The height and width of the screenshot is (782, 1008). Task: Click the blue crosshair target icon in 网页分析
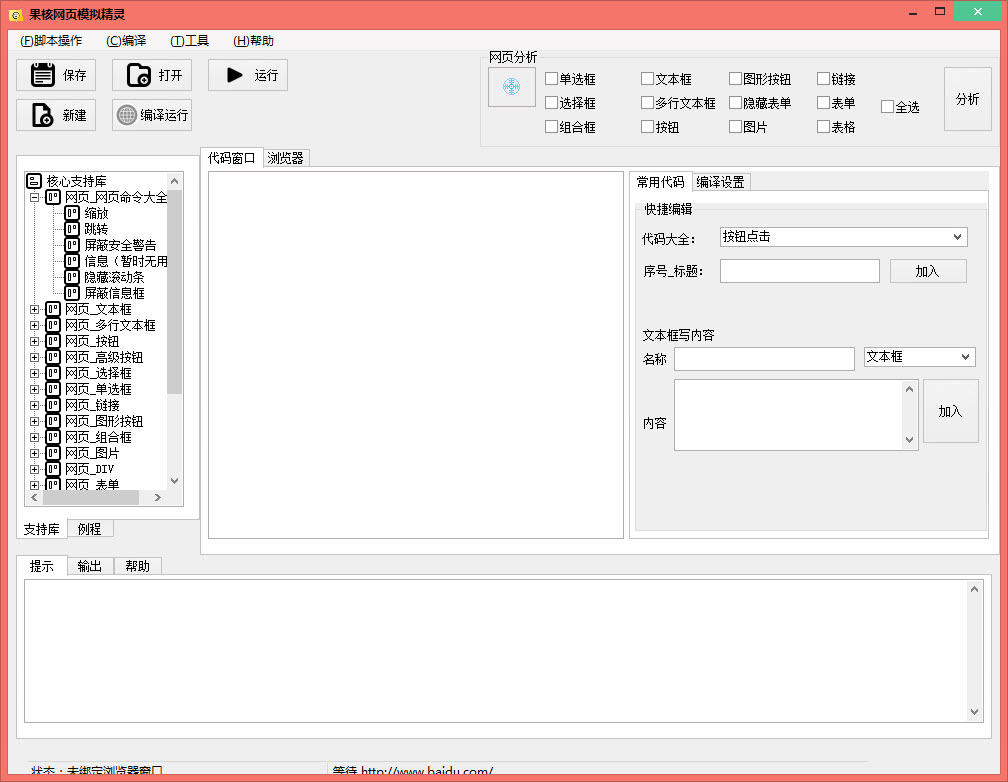click(x=511, y=87)
